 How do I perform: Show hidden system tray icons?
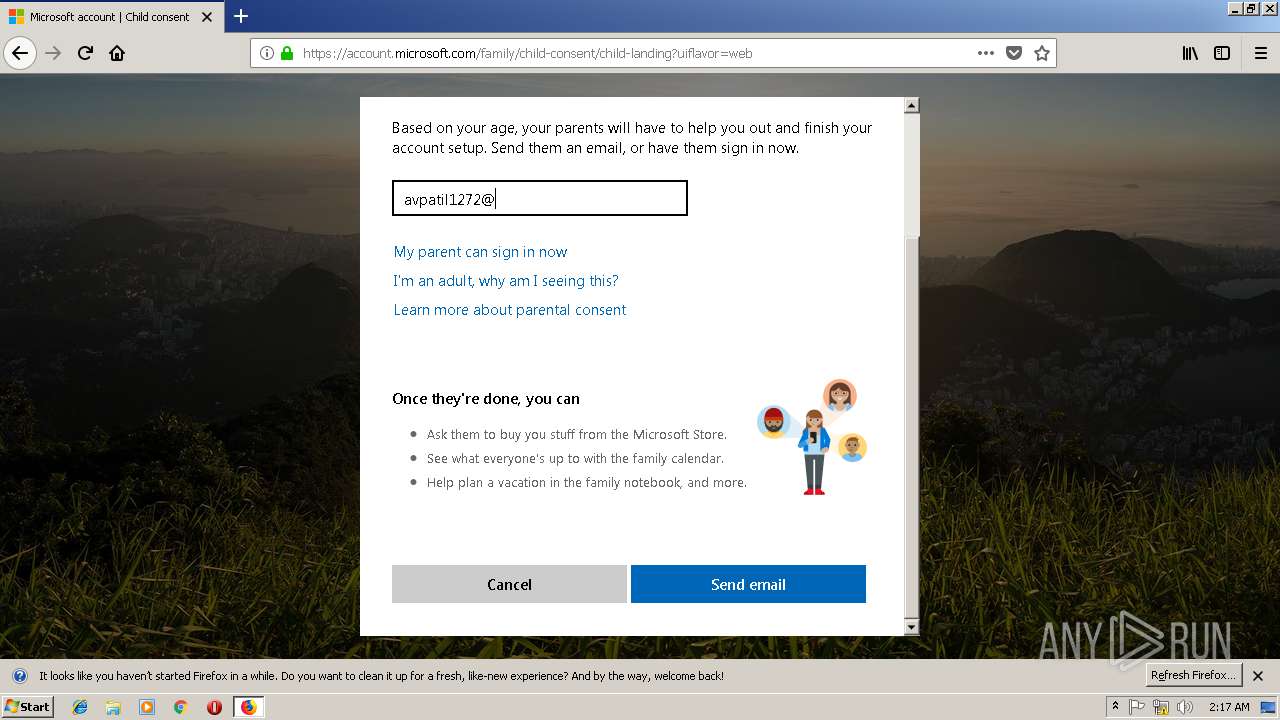coord(1116,707)
